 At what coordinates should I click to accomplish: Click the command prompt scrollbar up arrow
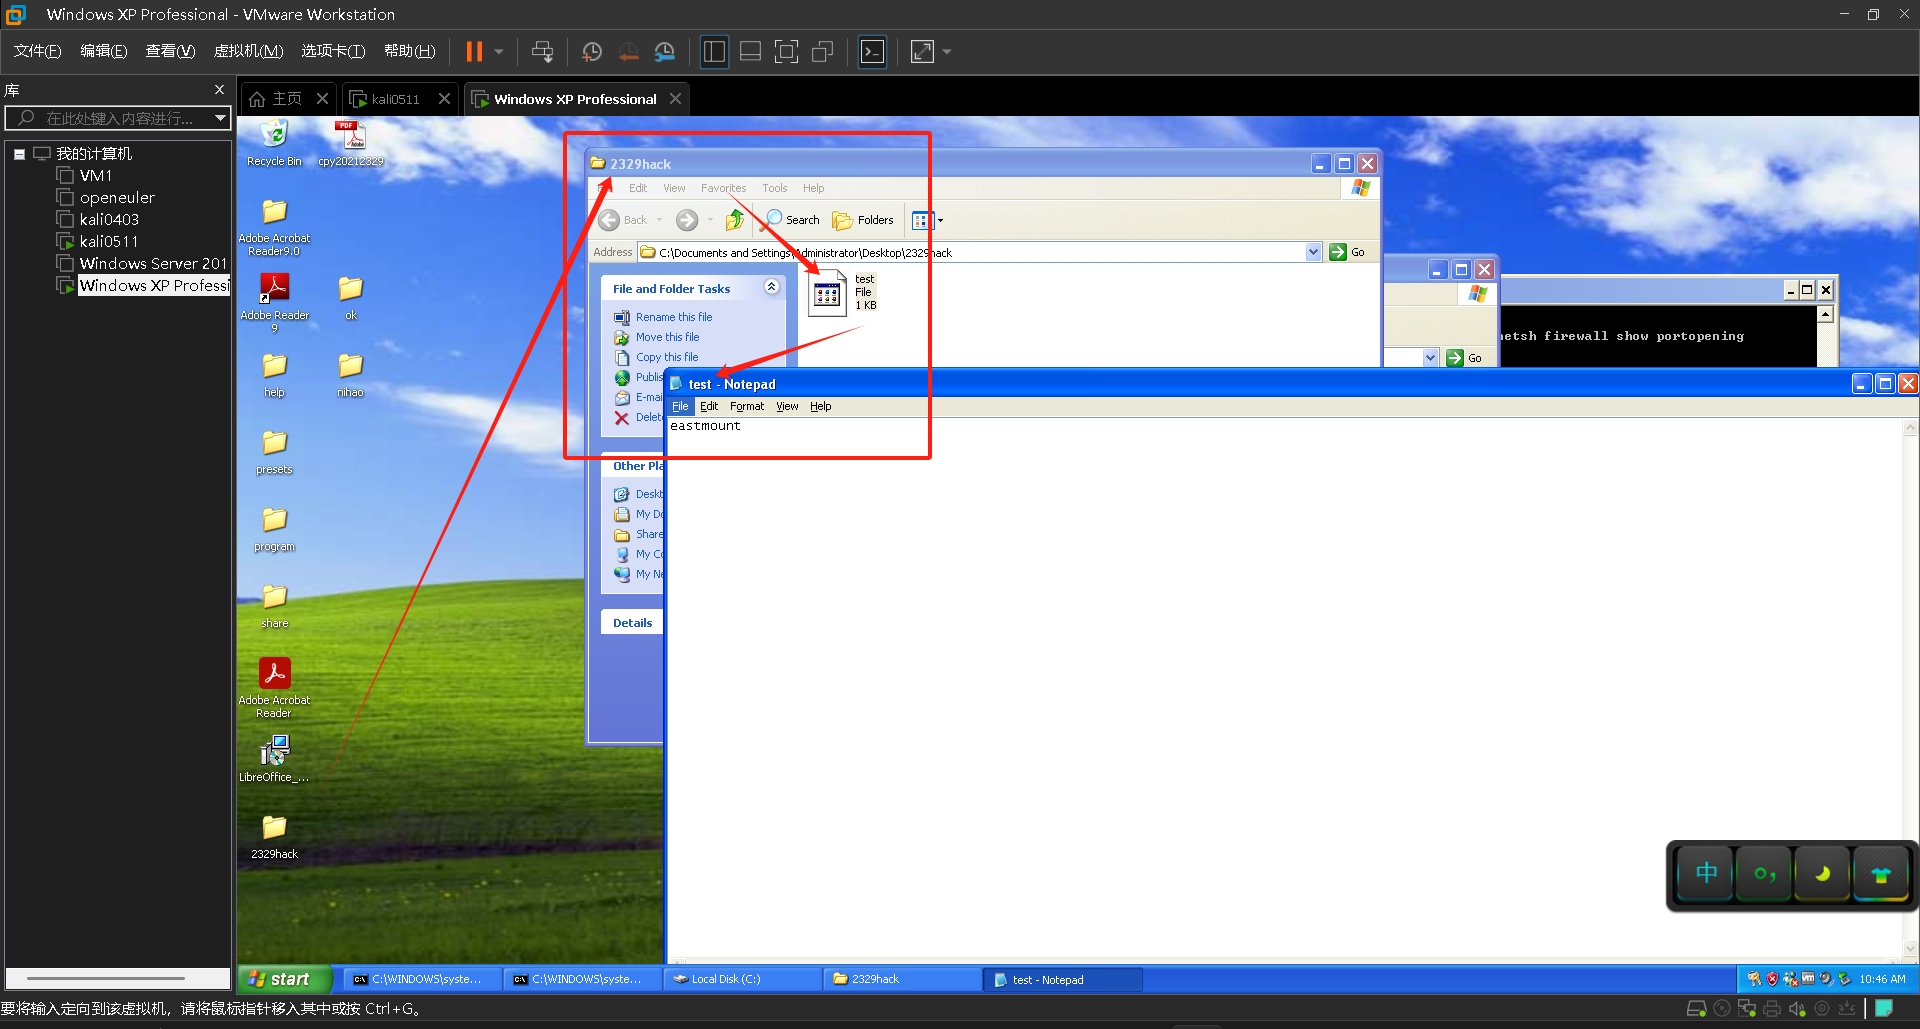tap(1825, 315)
